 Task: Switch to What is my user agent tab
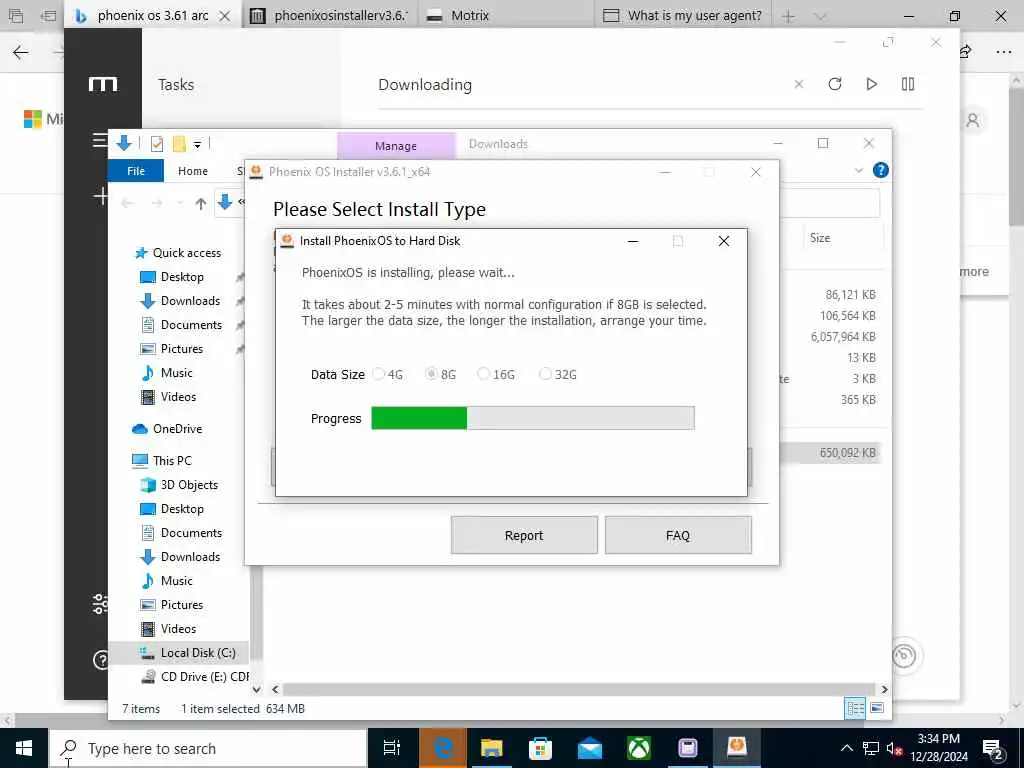point(683,15)
